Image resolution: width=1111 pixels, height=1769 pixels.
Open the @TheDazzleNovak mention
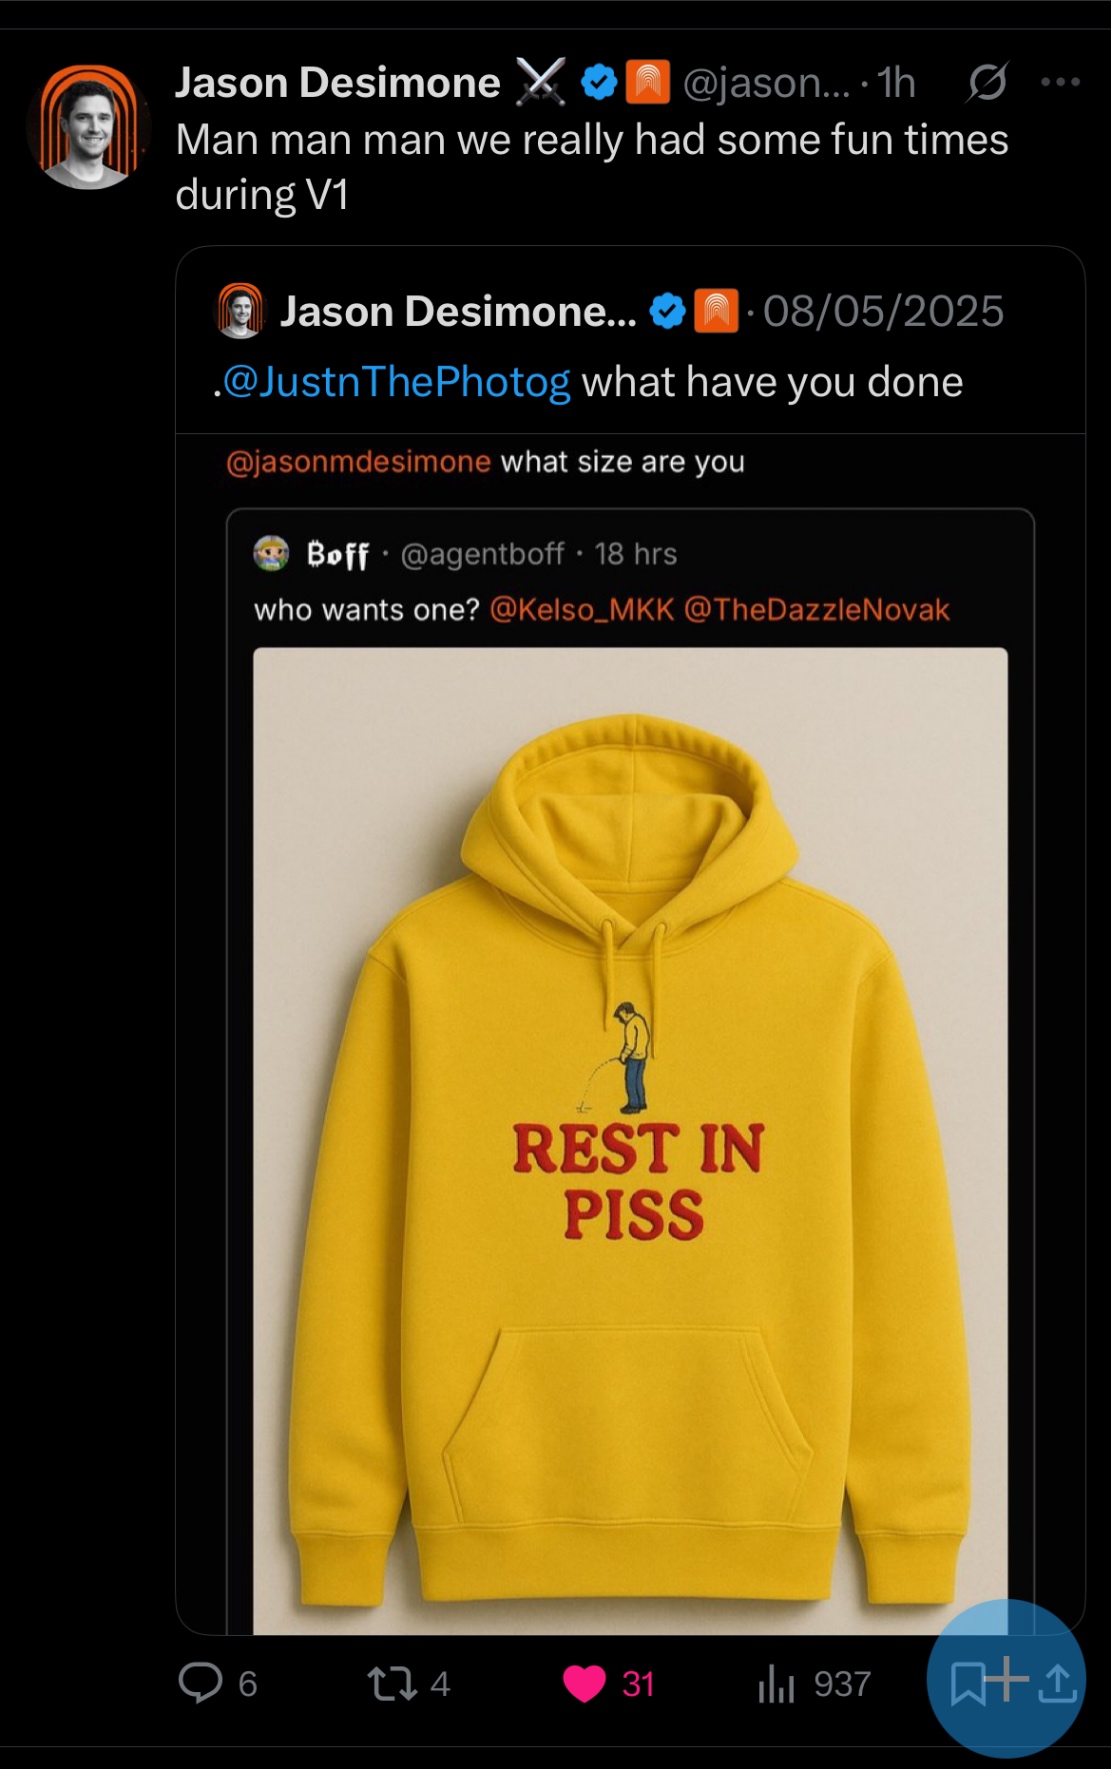tap(816, 610)
